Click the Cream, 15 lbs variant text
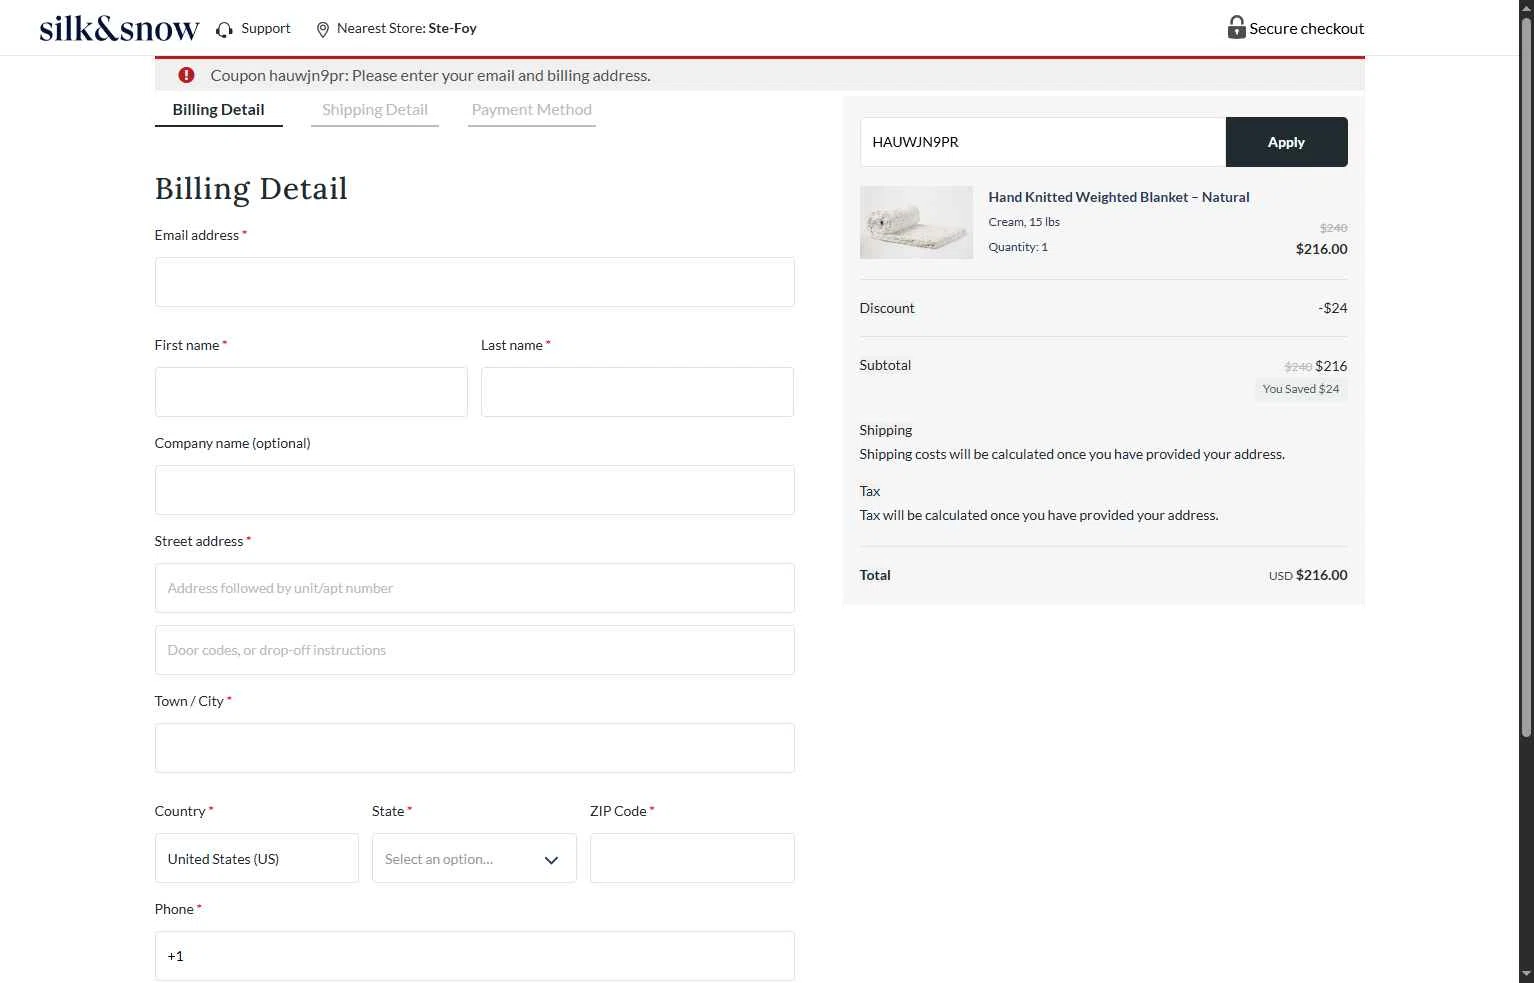This screenshot has width=1534, height=983. tap(1024, 222)
